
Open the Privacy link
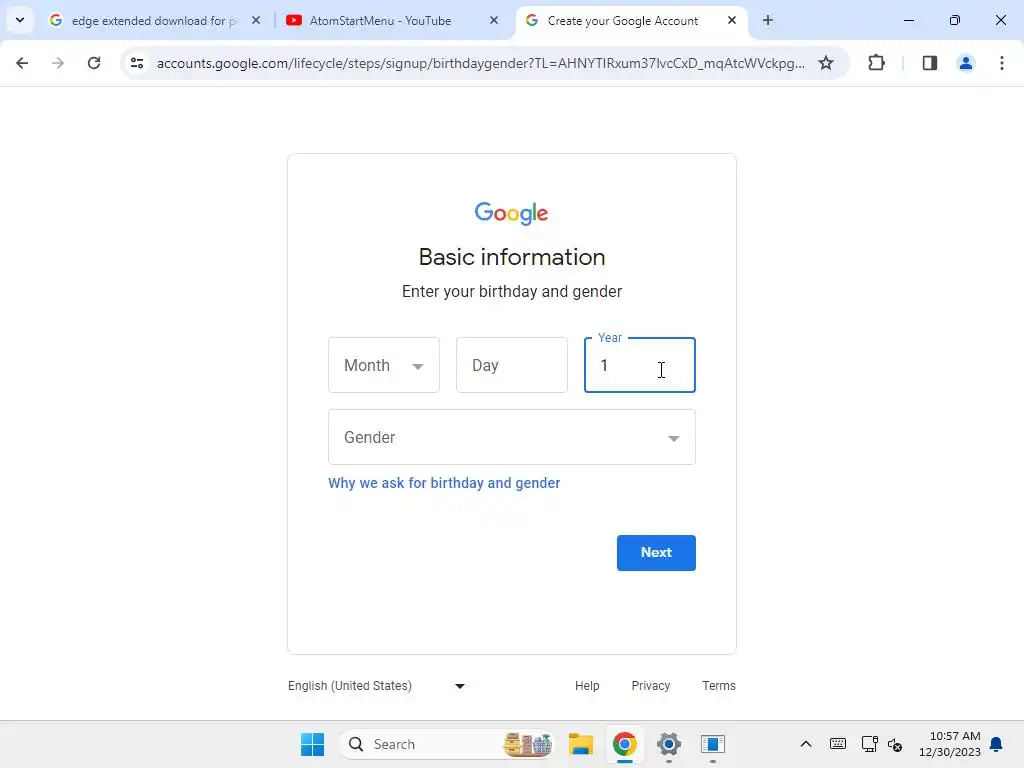point(650,686)
